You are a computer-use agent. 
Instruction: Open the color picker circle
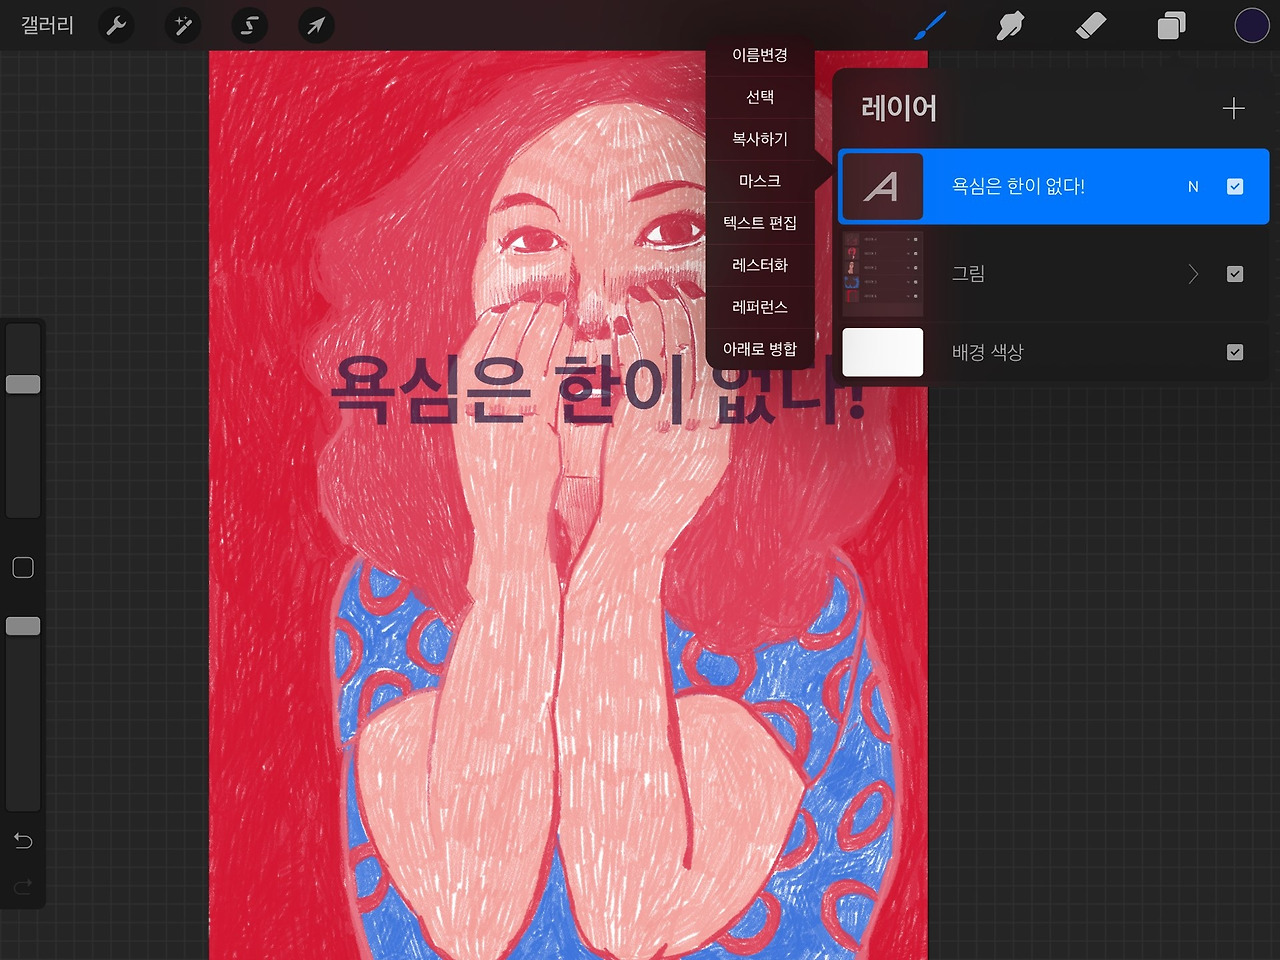(1252, 25)
